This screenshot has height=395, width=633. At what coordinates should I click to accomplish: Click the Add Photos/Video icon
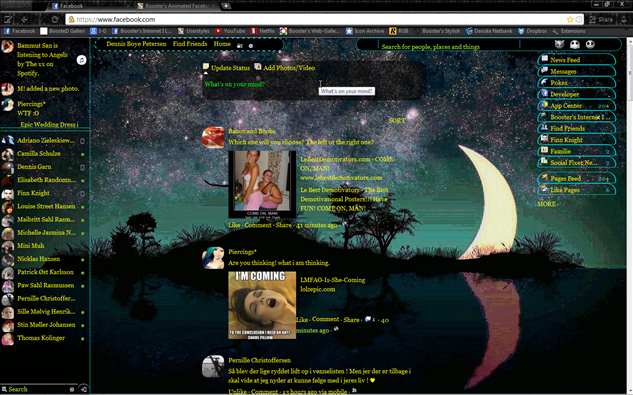pos(258,67)
